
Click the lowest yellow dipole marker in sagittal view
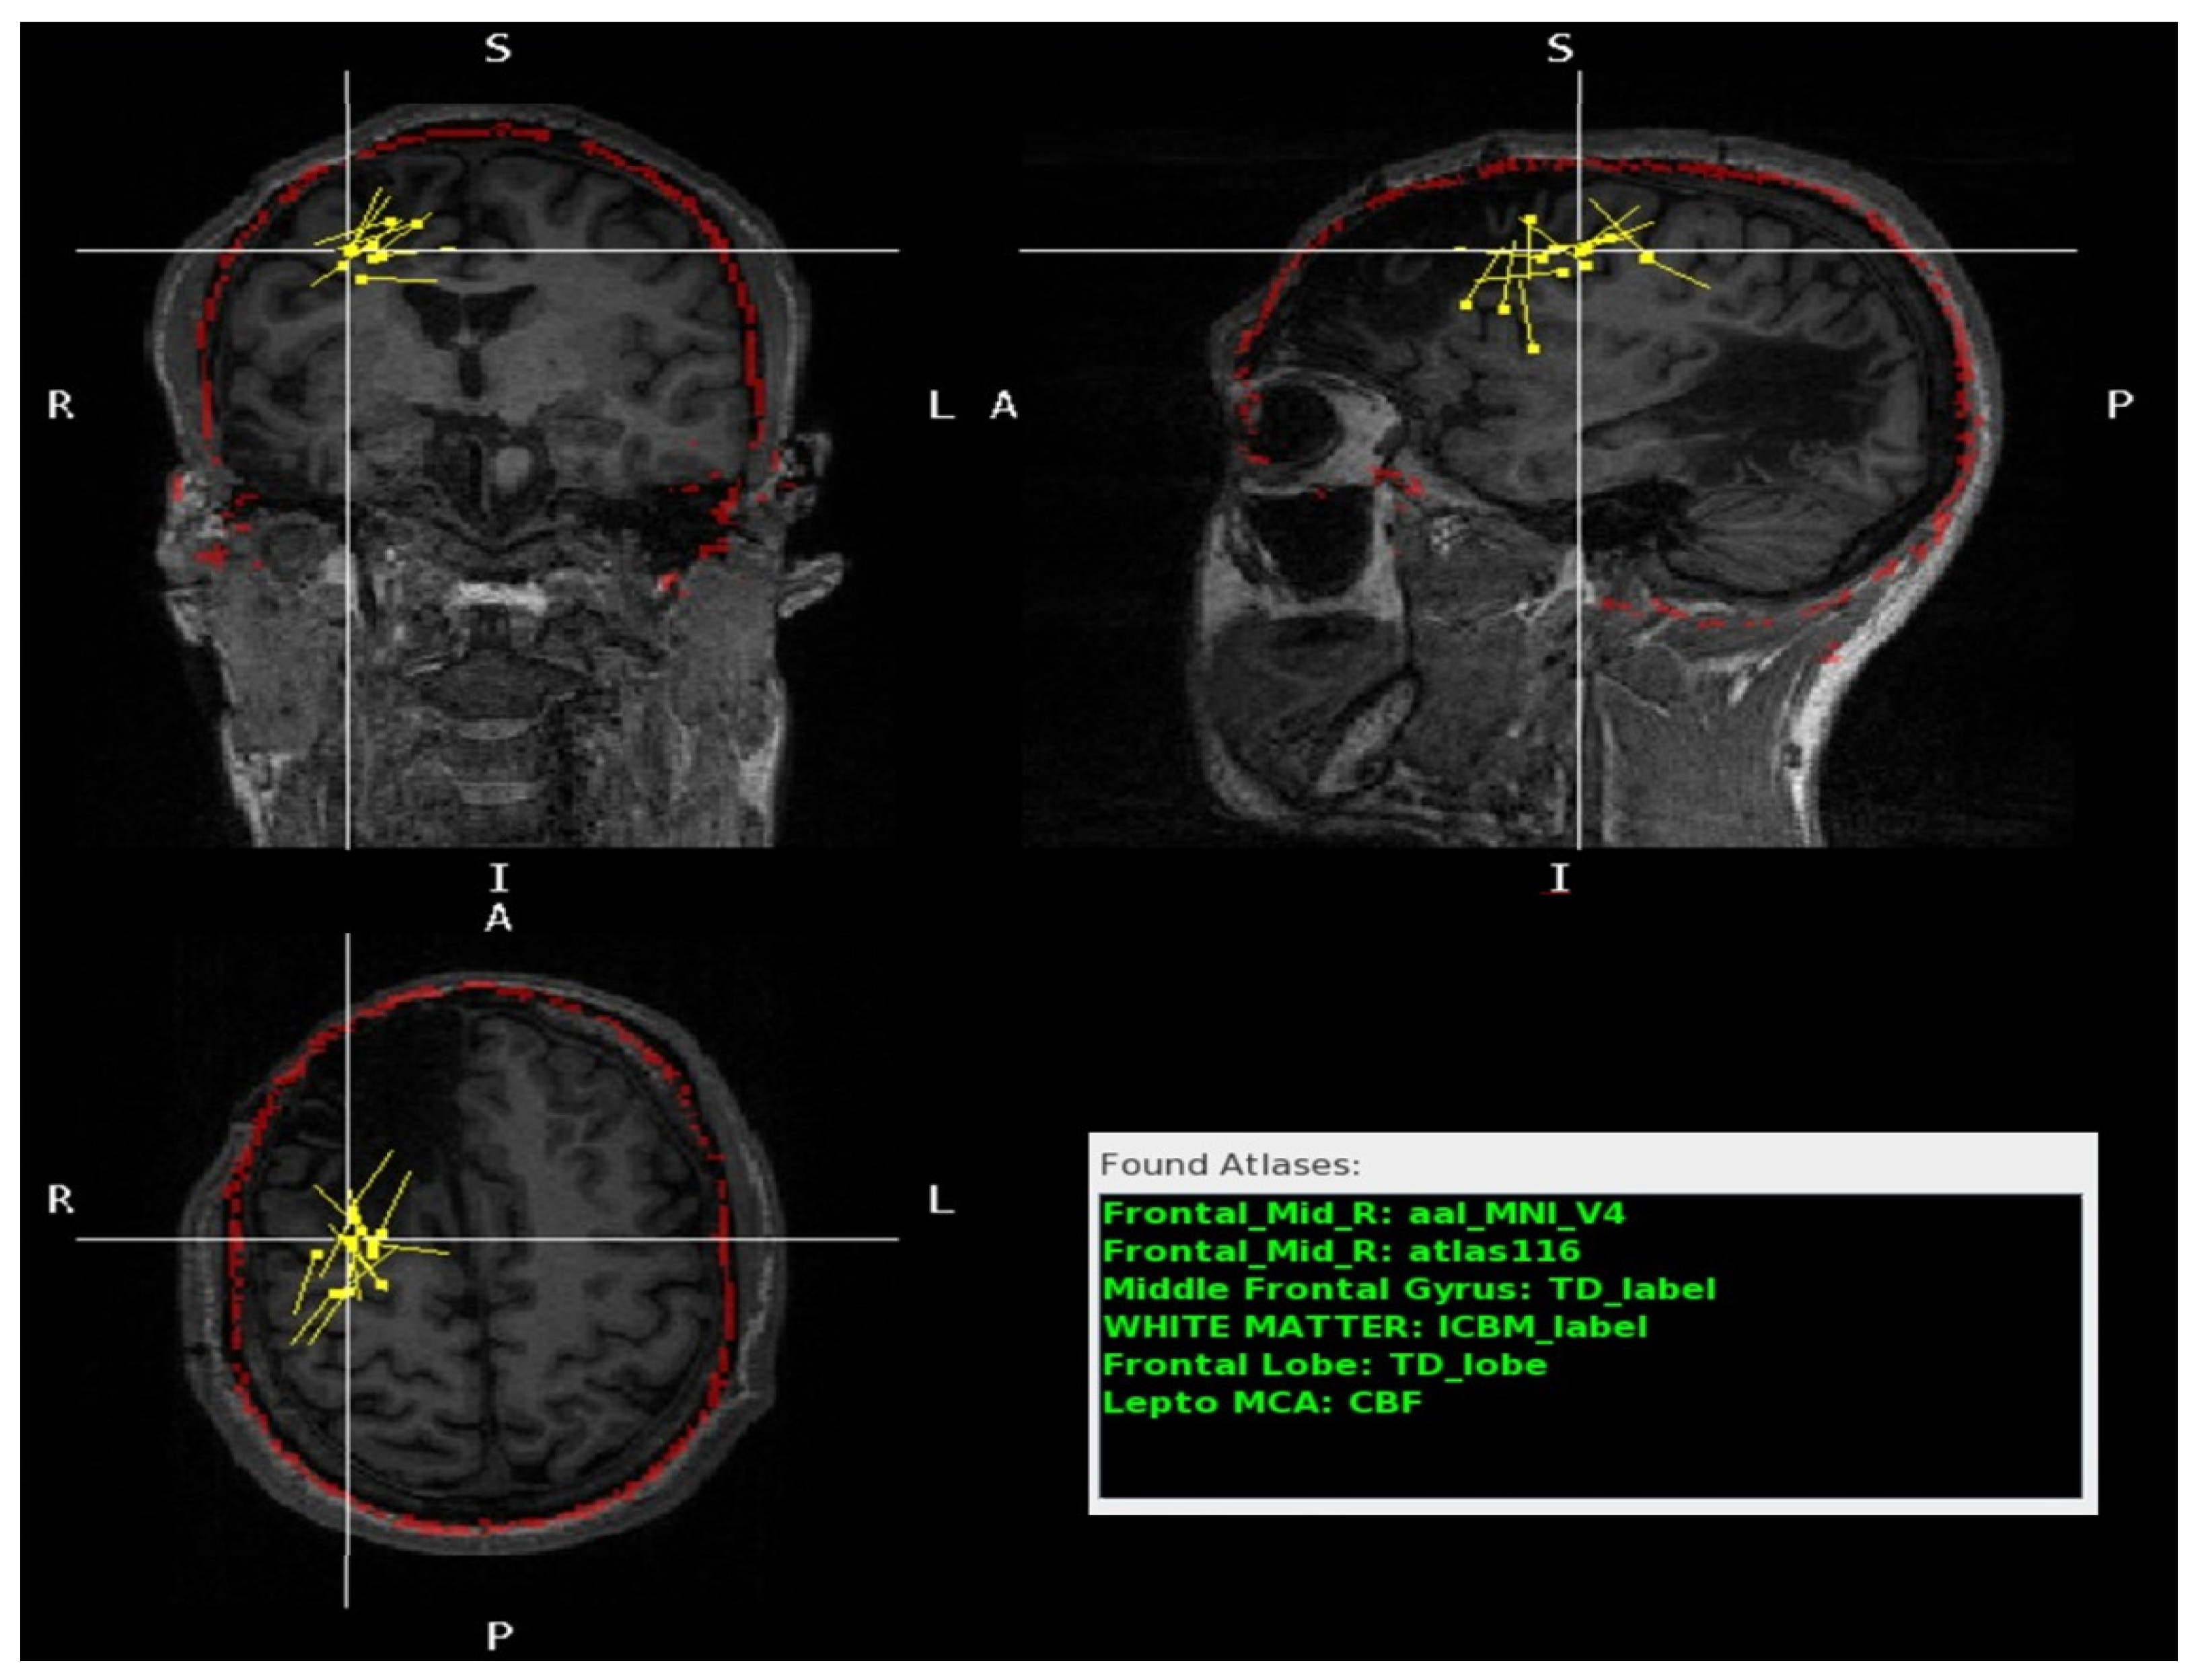1533,349
